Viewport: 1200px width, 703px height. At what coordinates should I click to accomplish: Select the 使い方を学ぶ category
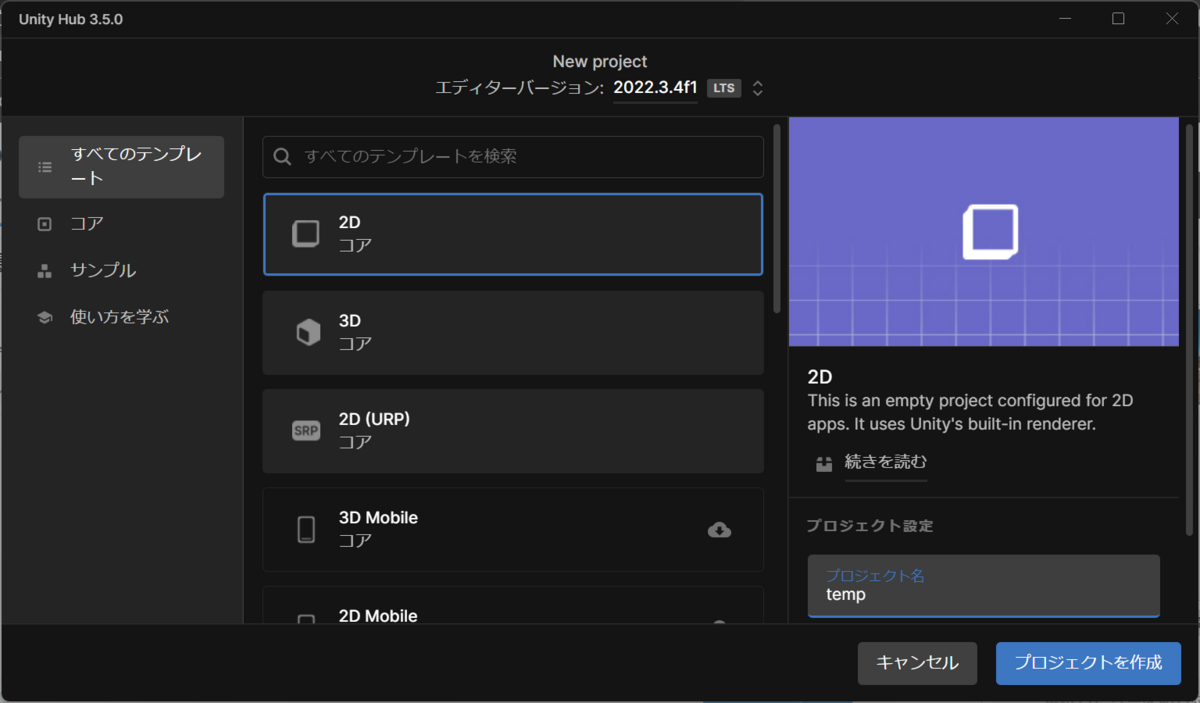(x=121, y=318)
